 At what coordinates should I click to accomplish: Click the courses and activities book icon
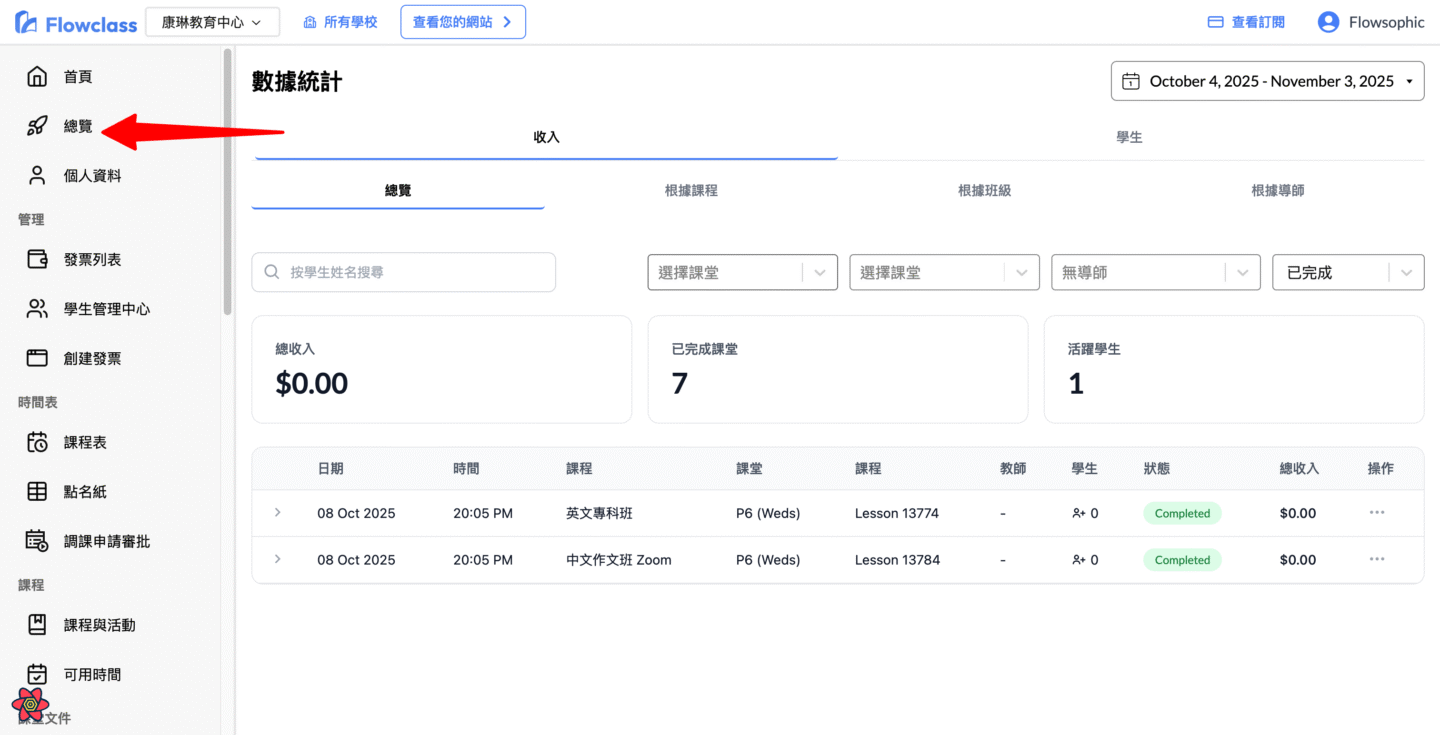click(x=37, y=625)
